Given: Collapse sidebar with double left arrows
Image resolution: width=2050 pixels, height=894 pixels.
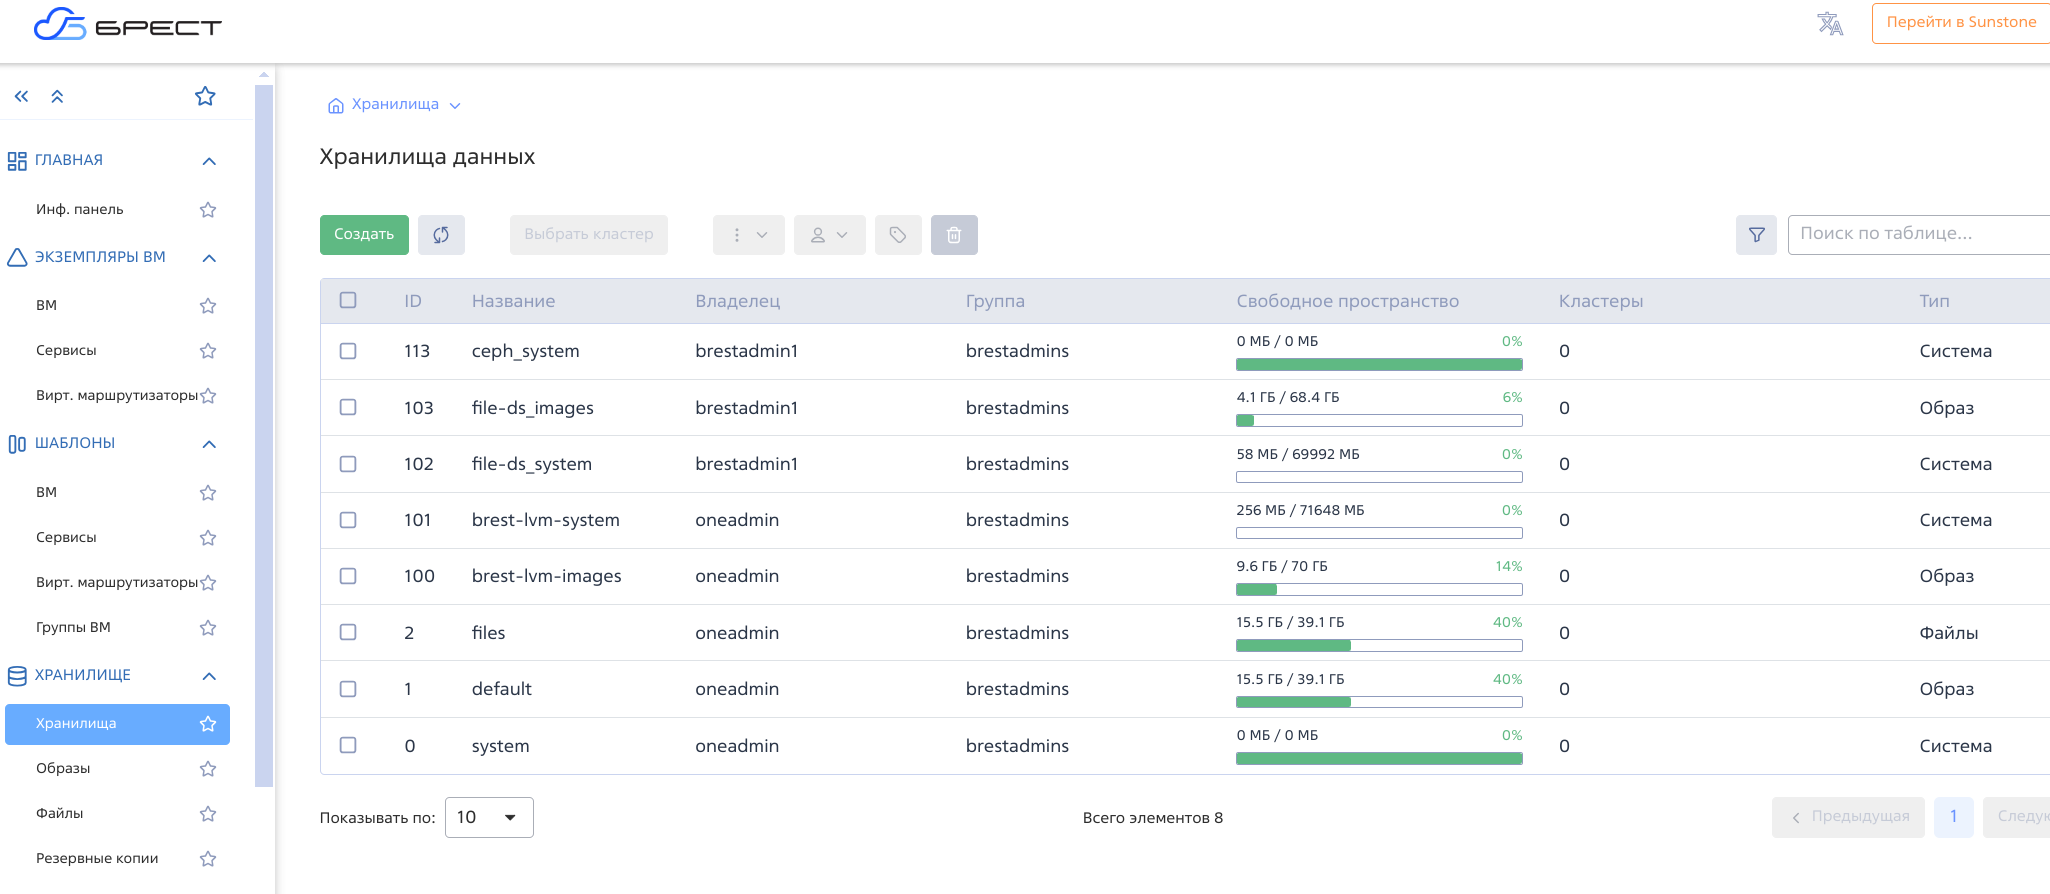Looking at the screenshot, I should [21, 97].
